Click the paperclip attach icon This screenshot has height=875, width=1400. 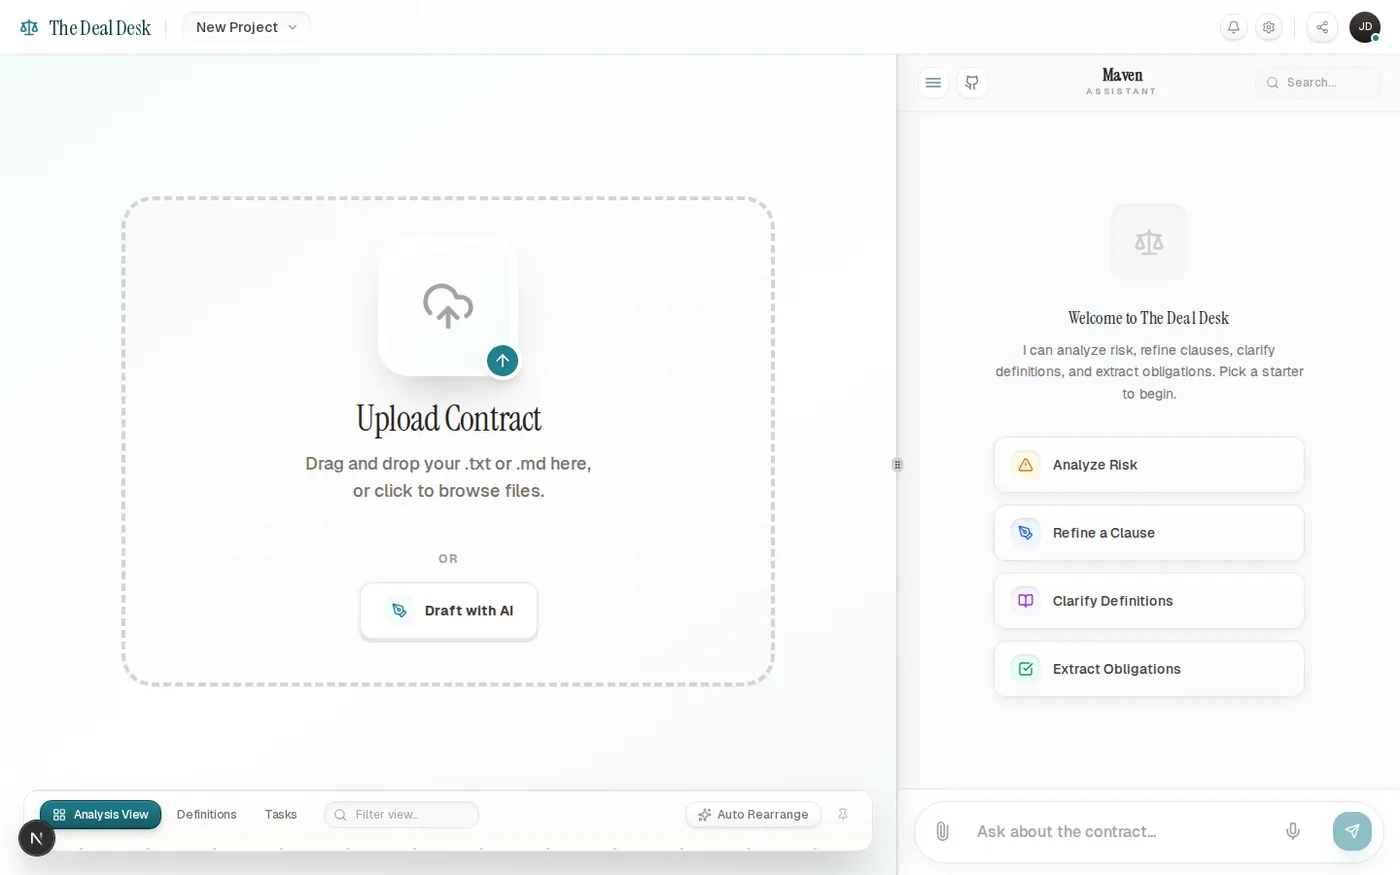(x=942, y=831)
